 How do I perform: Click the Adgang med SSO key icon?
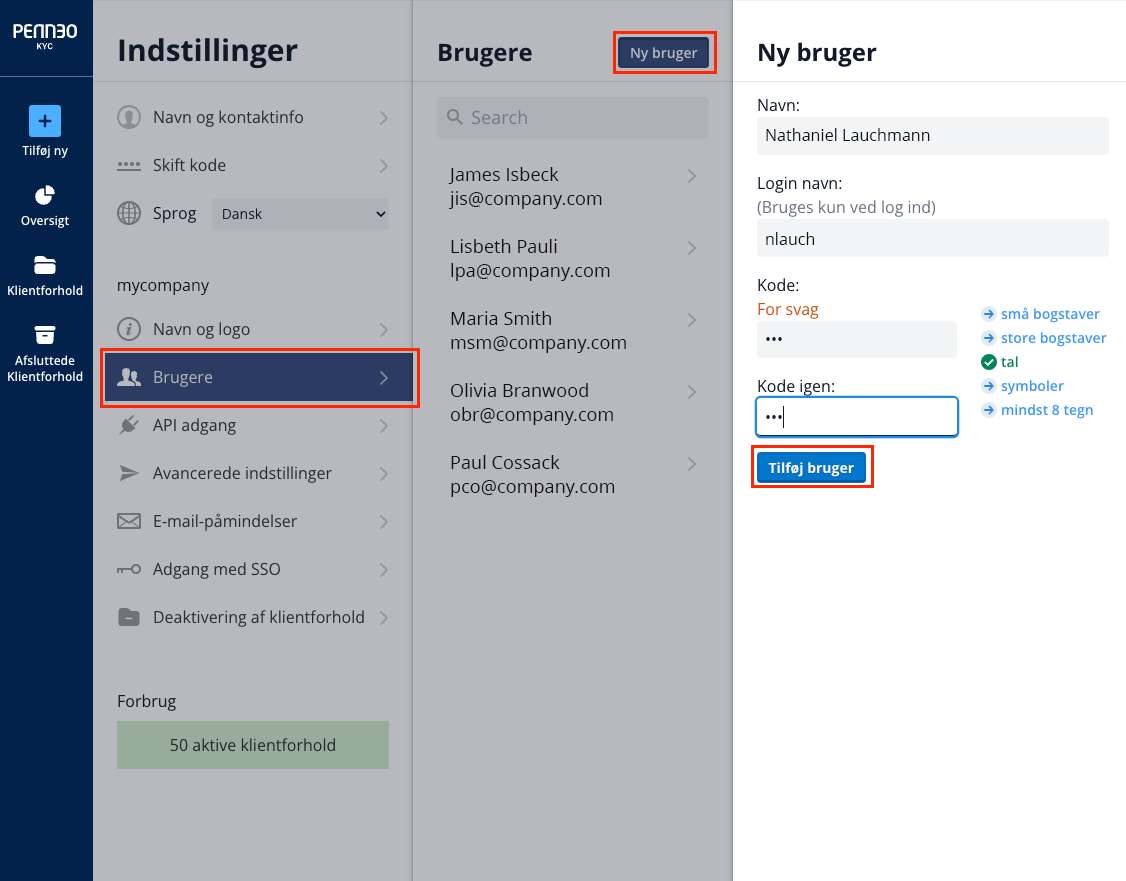coord(129,569)
